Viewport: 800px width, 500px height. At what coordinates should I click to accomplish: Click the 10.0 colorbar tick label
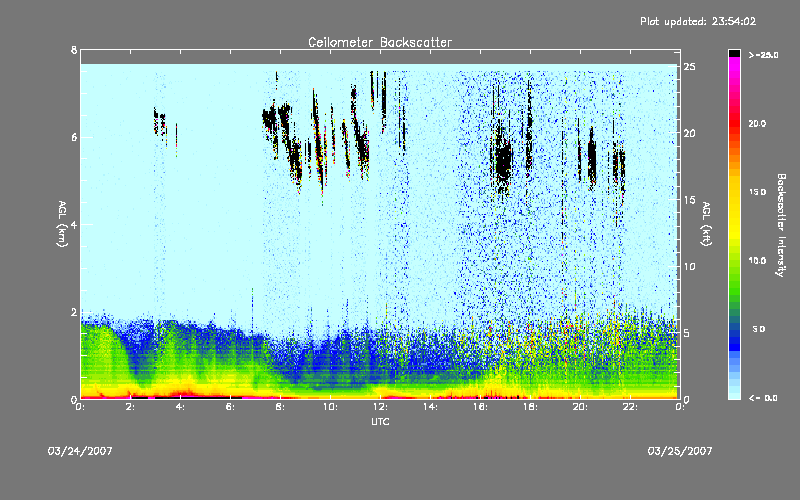757,261
